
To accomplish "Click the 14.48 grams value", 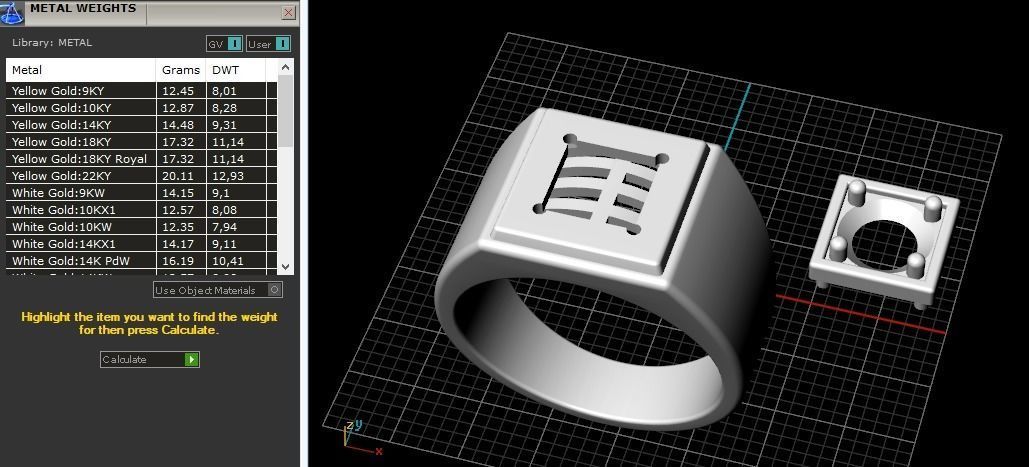I will click(x=178, y=125).
